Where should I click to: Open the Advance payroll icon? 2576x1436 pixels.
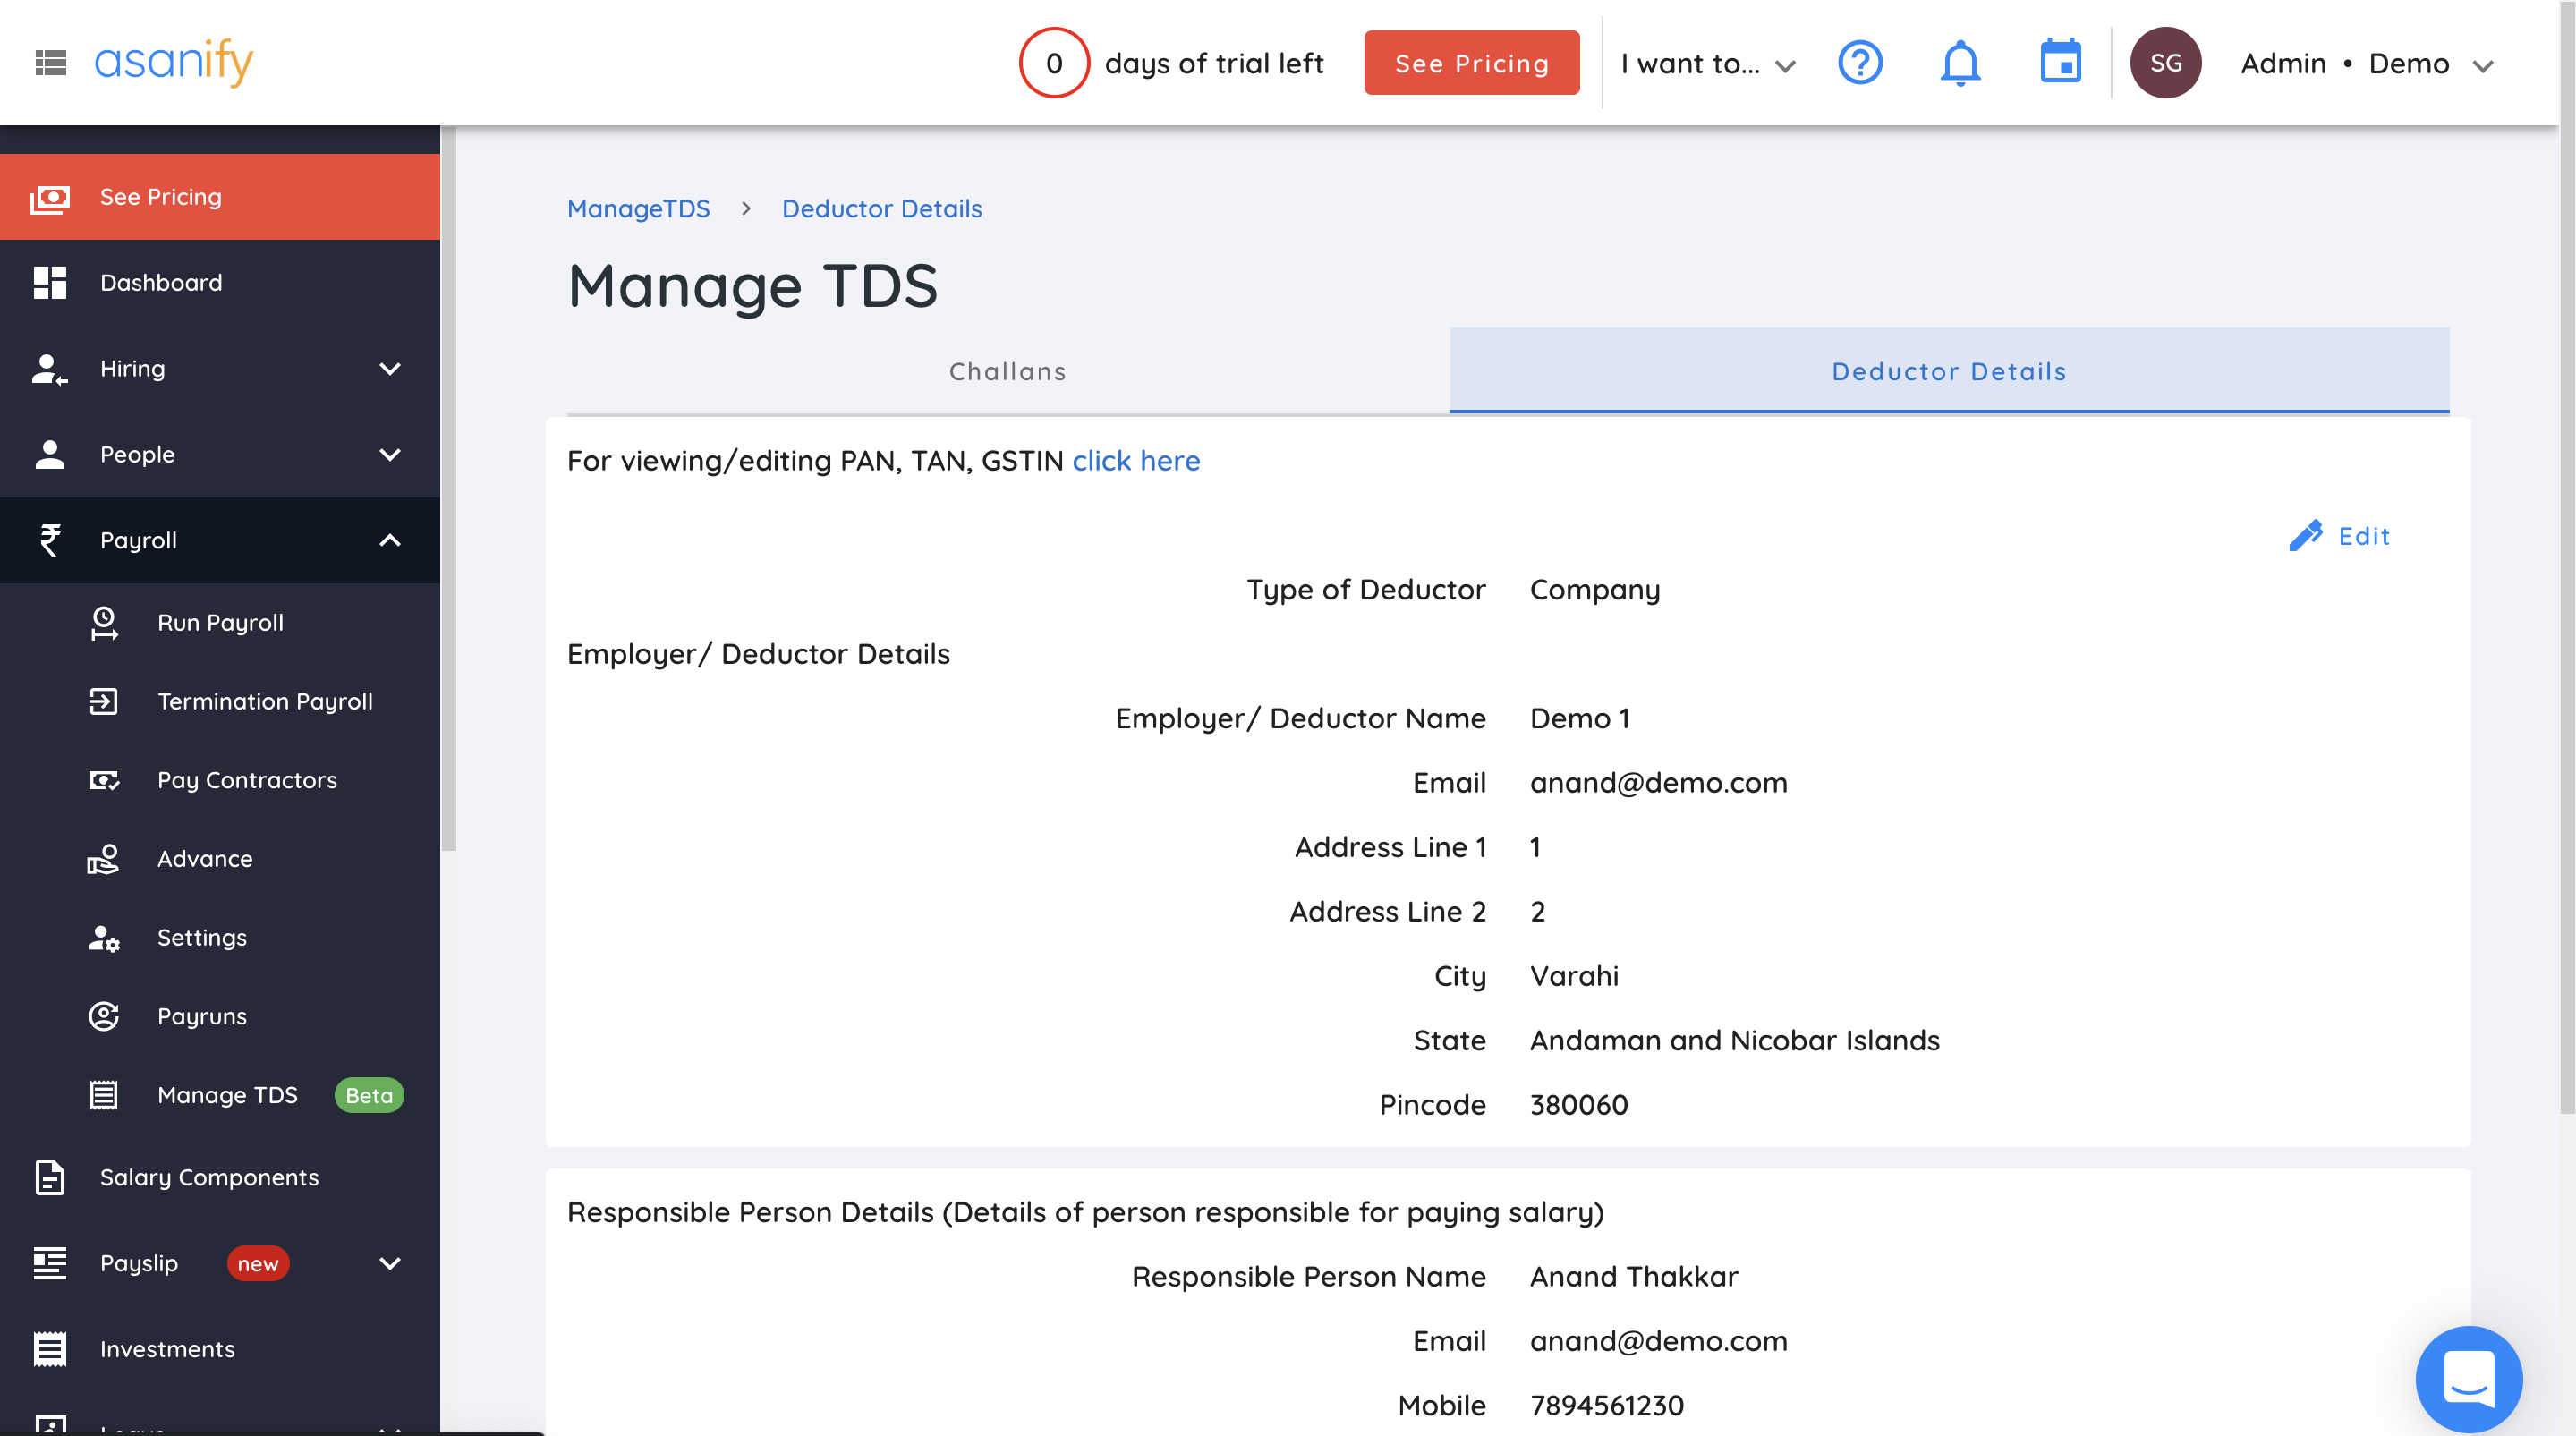coord(105,858)
